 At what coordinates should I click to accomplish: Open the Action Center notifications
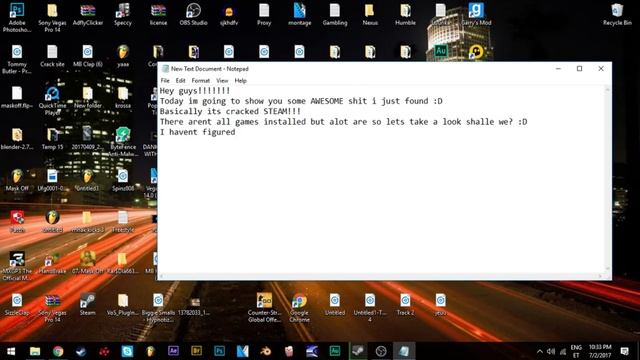point(624,351)
